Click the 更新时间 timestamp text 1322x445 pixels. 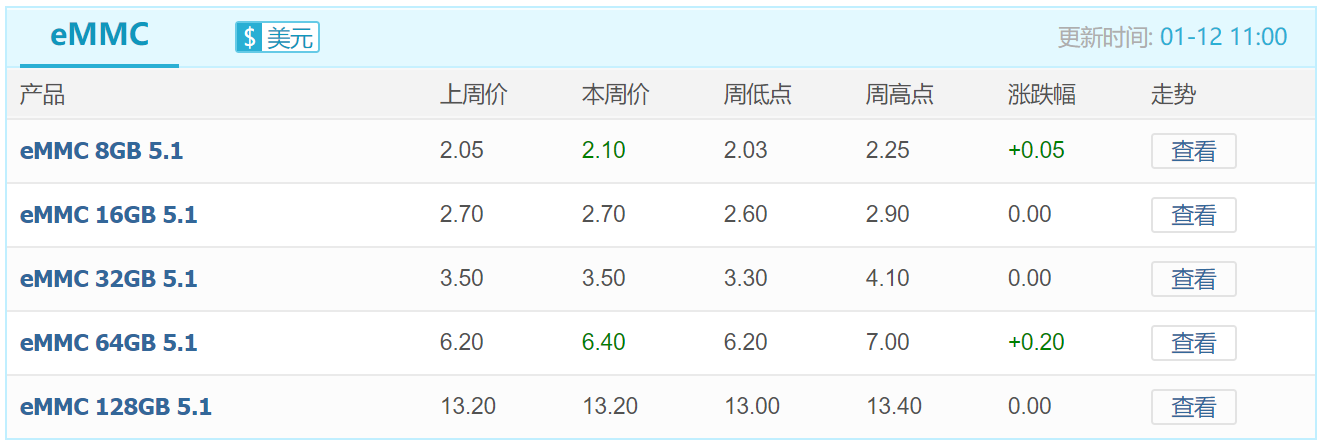tap(1173, 38)
